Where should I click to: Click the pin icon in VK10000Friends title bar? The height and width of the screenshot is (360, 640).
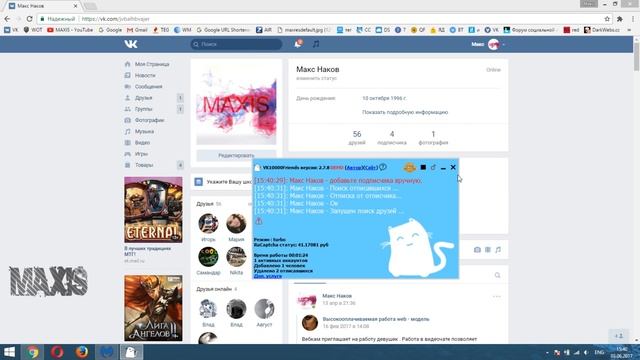point(433,167)
